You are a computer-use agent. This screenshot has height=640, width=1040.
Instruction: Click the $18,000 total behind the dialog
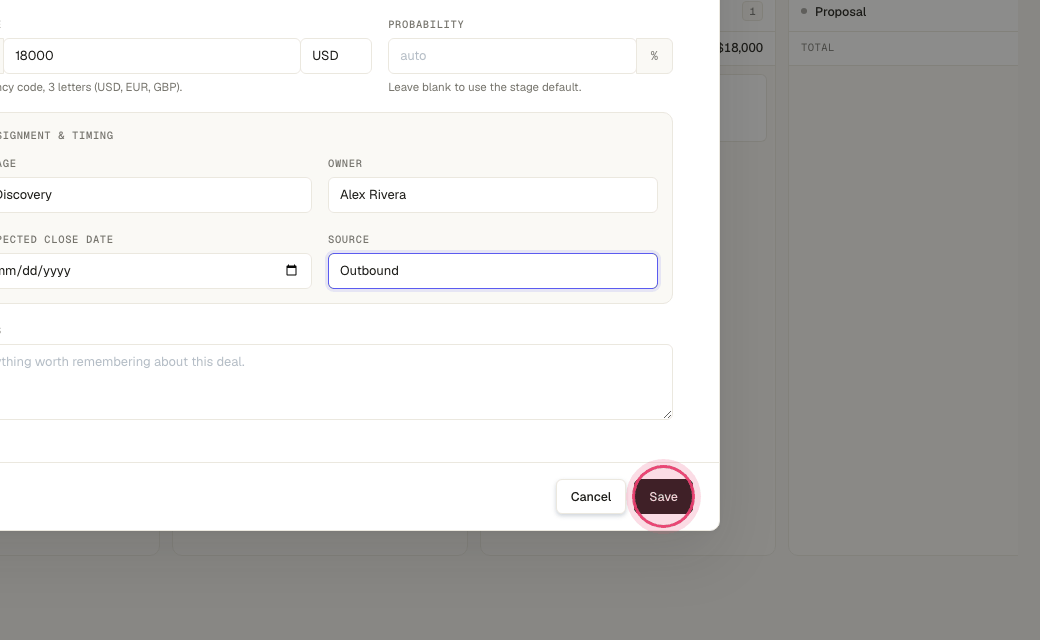tap(741, 48)
